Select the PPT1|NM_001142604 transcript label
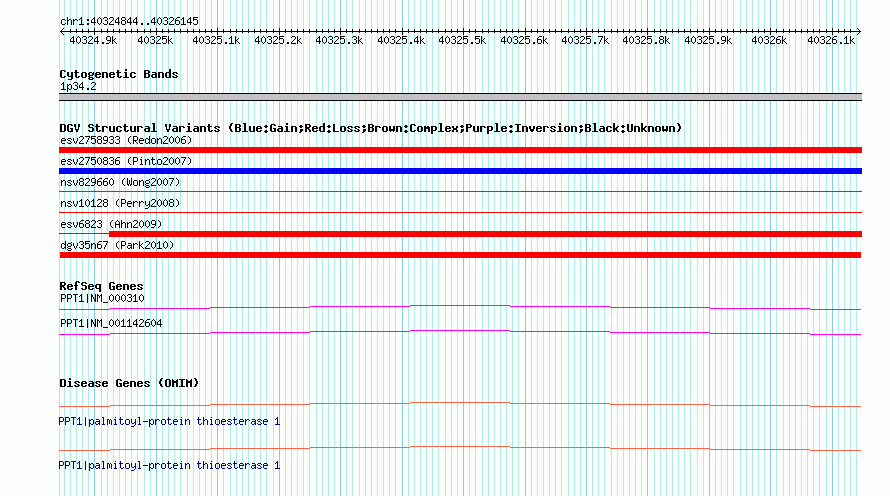The height and width of the screenshot is (496, 890). [x=111, y=323]
